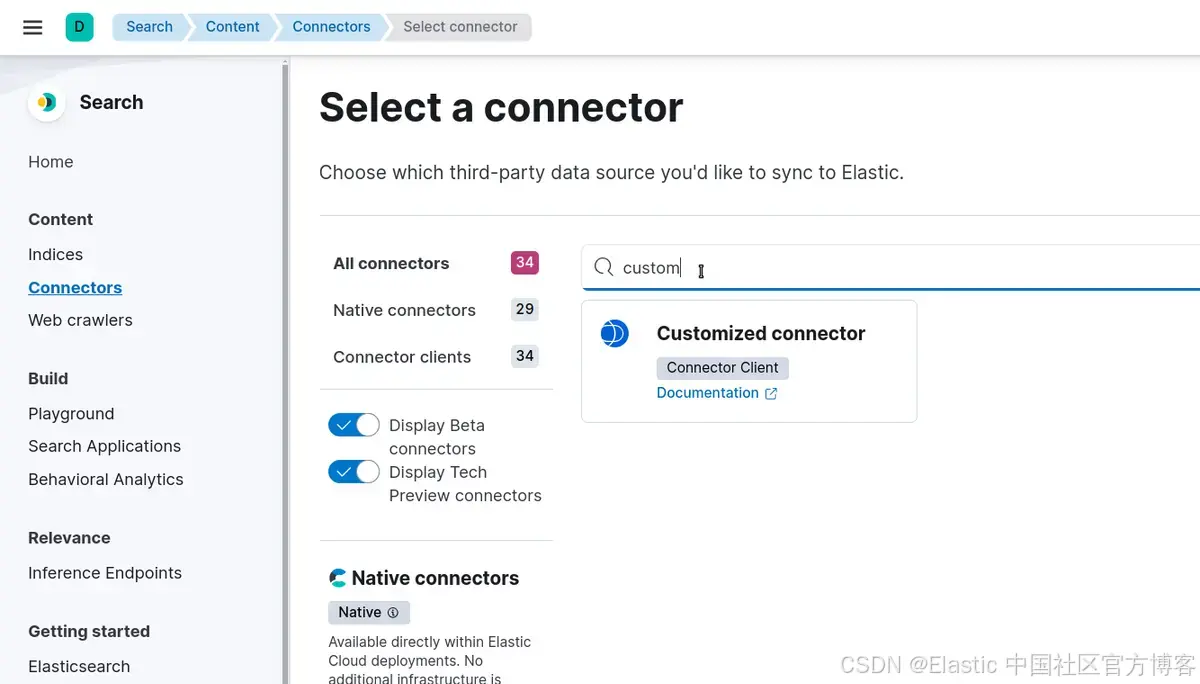Open the hamburger navigation menu
Viewport: 1200px width, 684px height.
pyautogui.click(x=33, y=27)
